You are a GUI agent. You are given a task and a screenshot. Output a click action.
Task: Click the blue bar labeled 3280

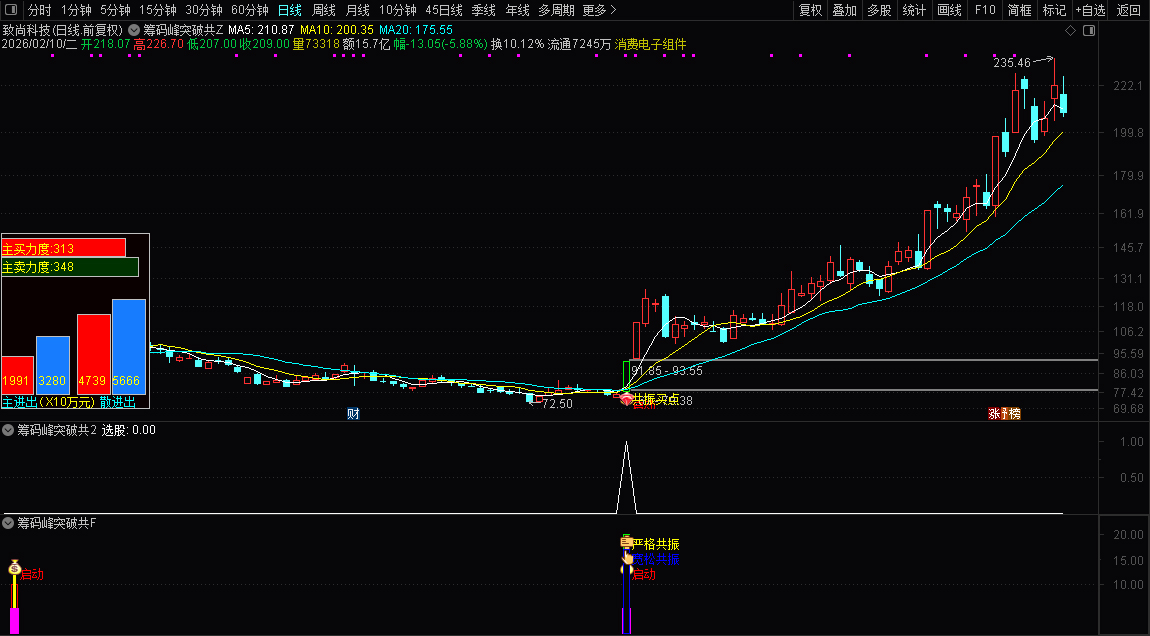click(x=53, y=365)
